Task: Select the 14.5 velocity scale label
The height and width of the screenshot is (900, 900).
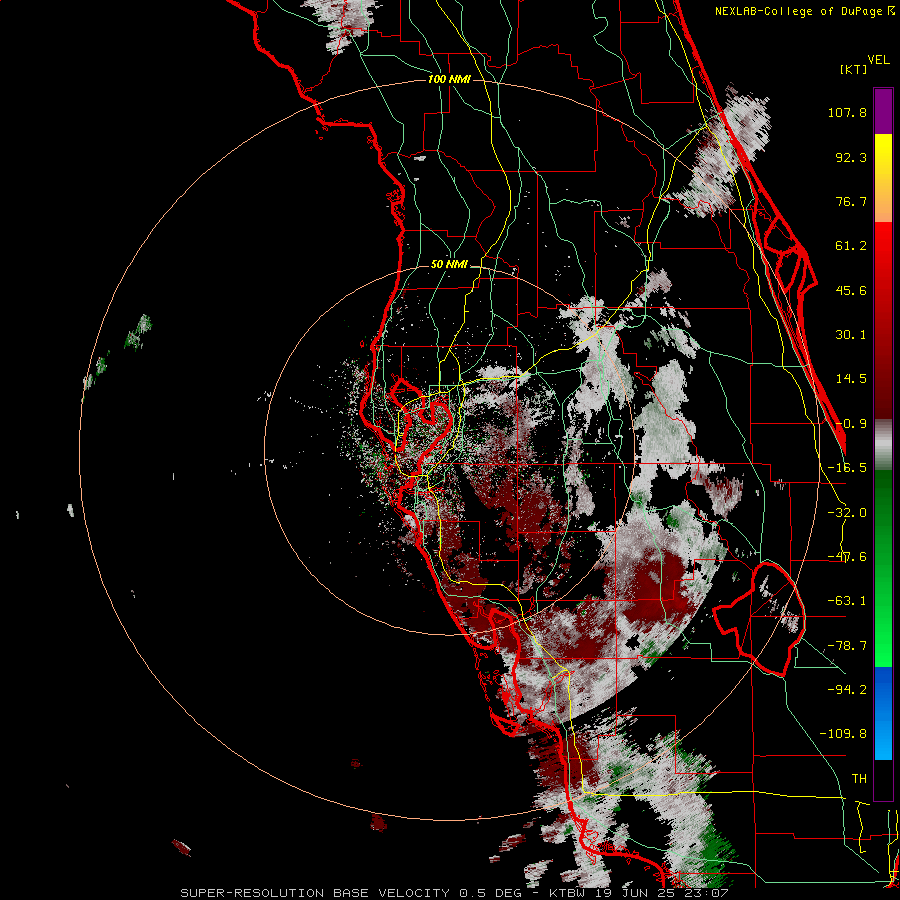Action: 851,379
